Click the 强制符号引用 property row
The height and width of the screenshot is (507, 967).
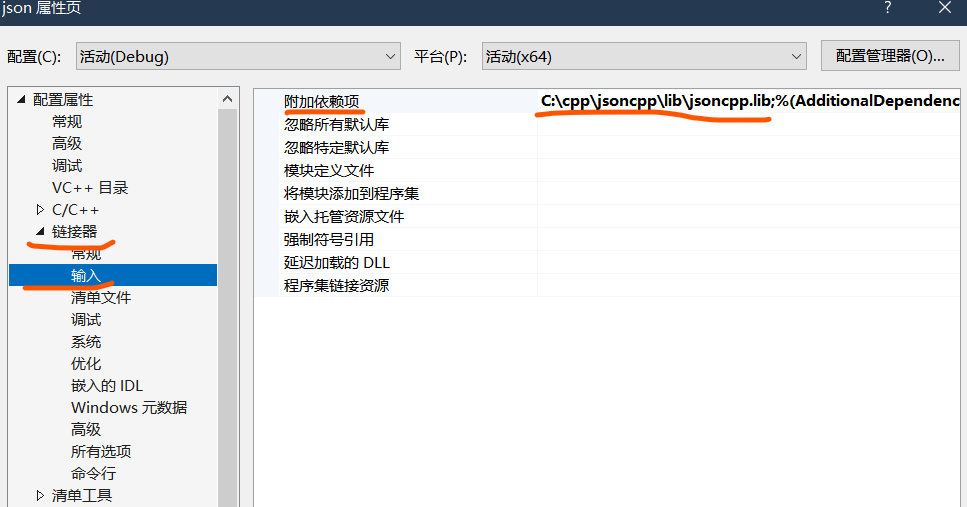[607, 239]
